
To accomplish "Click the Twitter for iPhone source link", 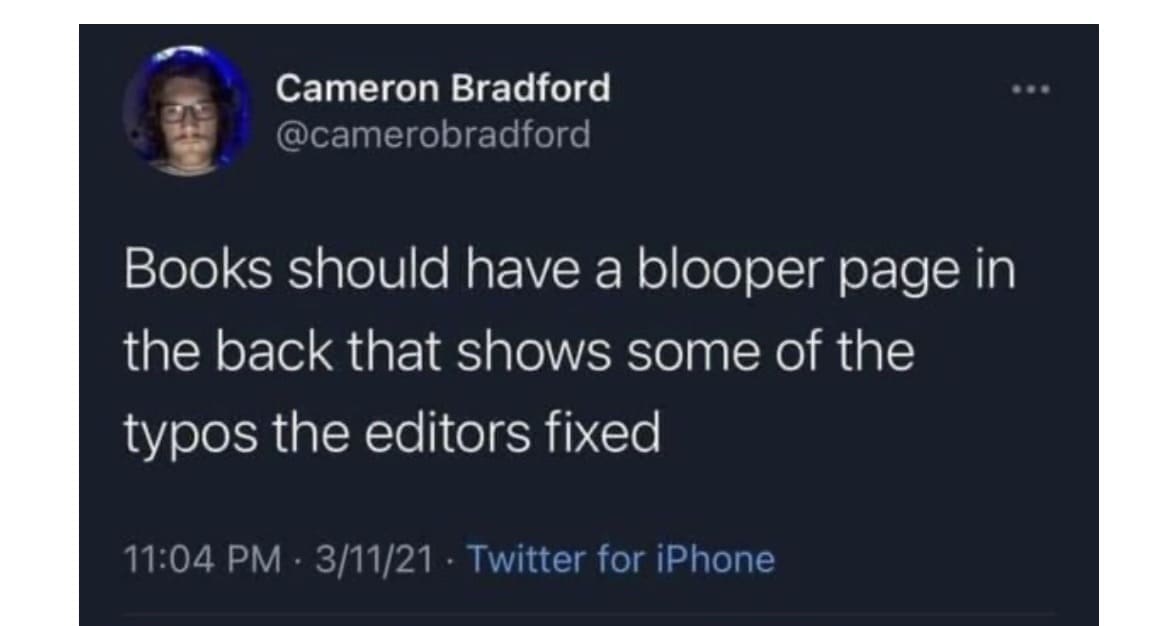I will [x=620, y=559].
